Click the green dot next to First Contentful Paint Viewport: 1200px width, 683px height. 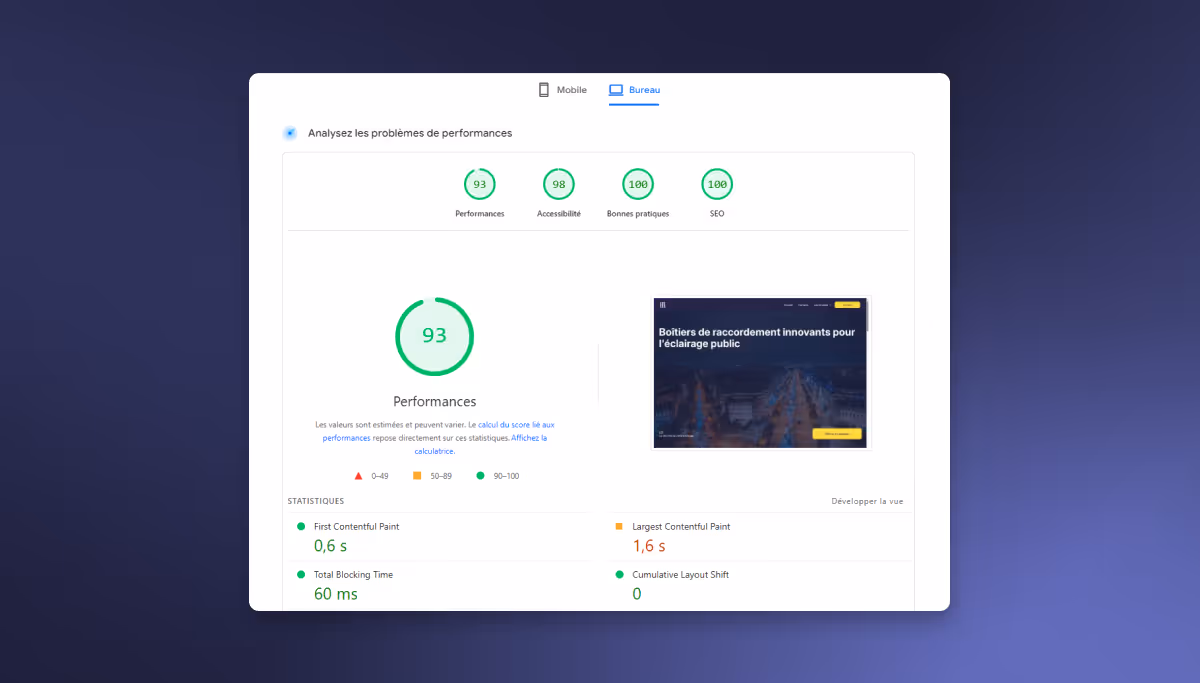[x=298, y=525]
